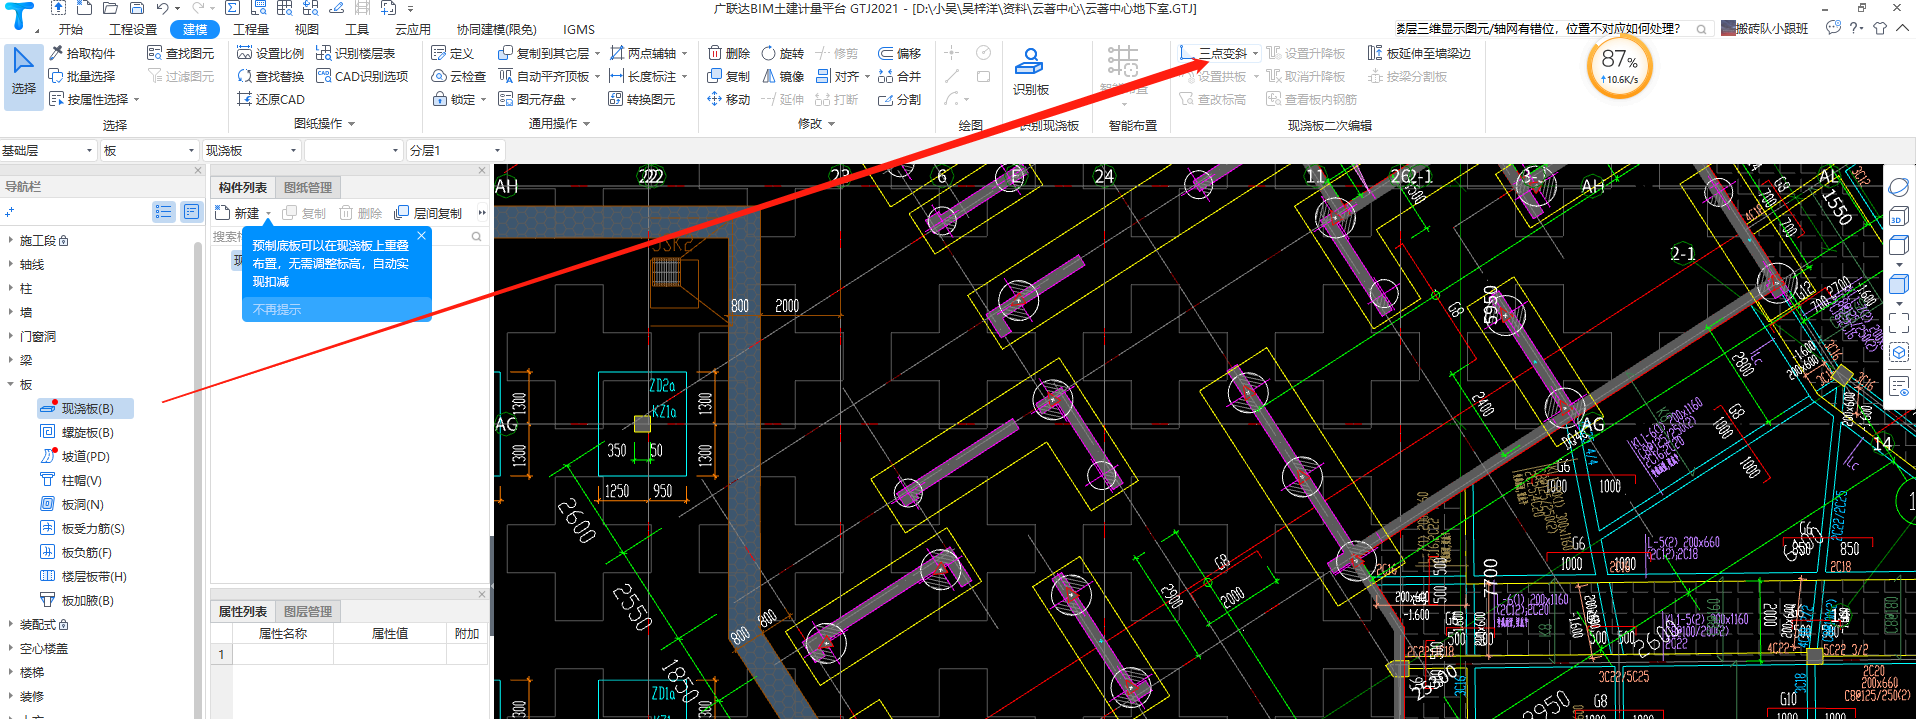Viewport: 1916px width, 719px height.
Task: Click the large 识别板 icon
Action: [x=1030, y=72]
